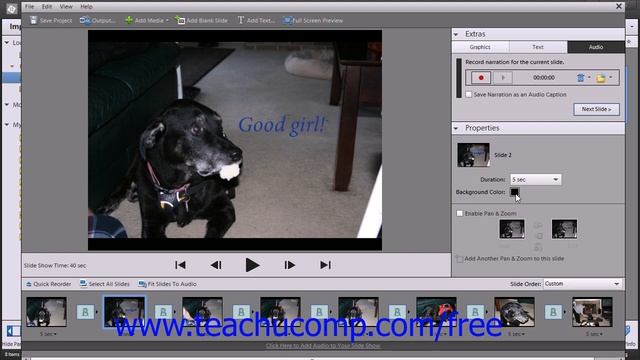Screen dimensions: 640x360
Task: Open the narration folder browse icon
Action: click(600, 78)
